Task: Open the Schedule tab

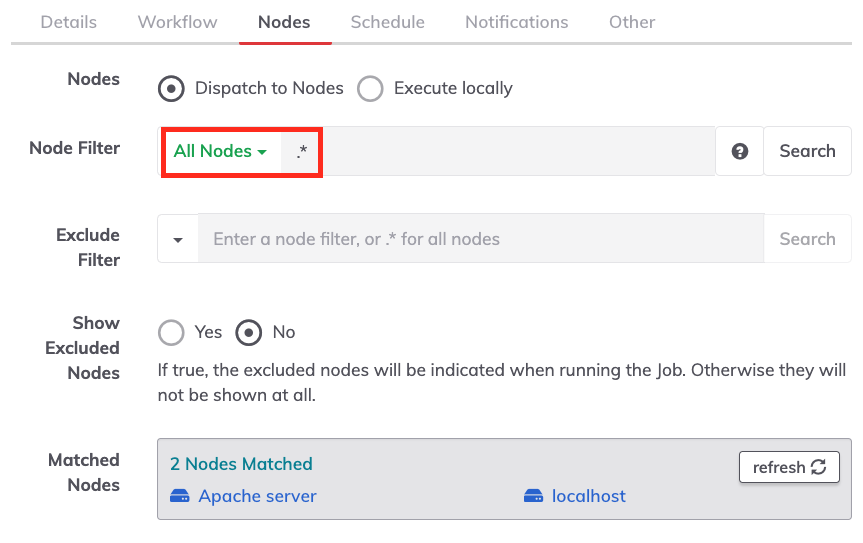Action: click(387, 22)
